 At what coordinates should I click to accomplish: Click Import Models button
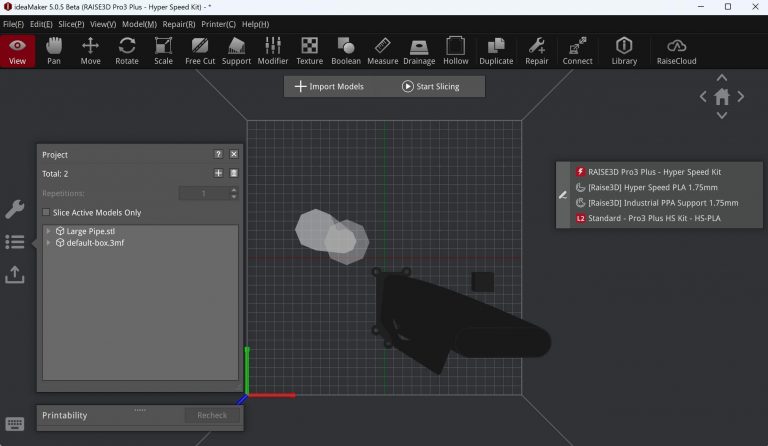(329, 87)
